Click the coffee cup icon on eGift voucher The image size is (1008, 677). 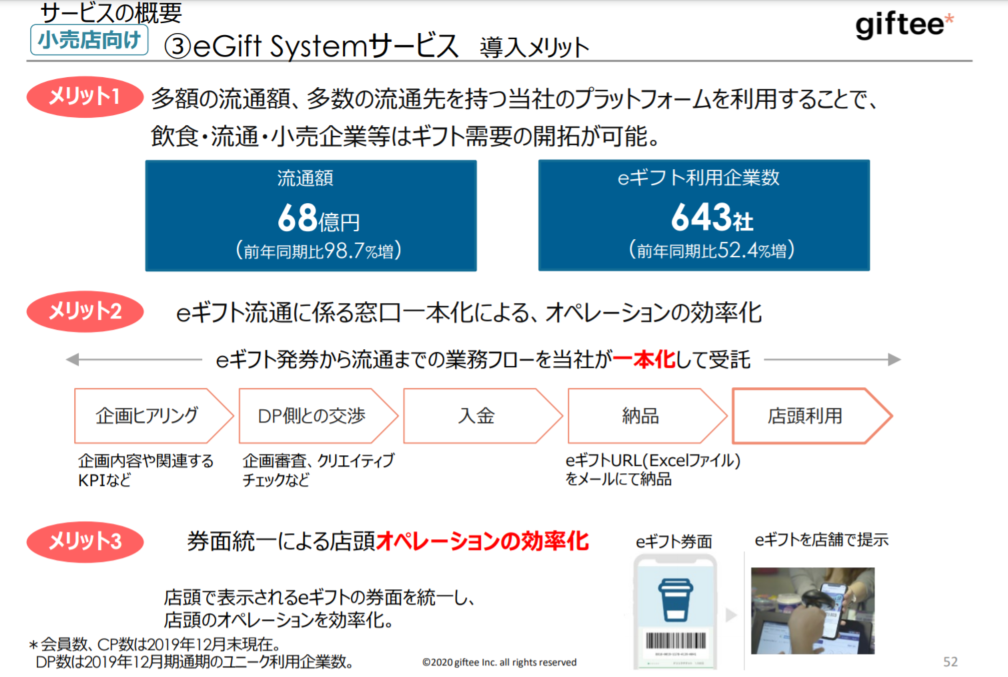click(675, 600)
